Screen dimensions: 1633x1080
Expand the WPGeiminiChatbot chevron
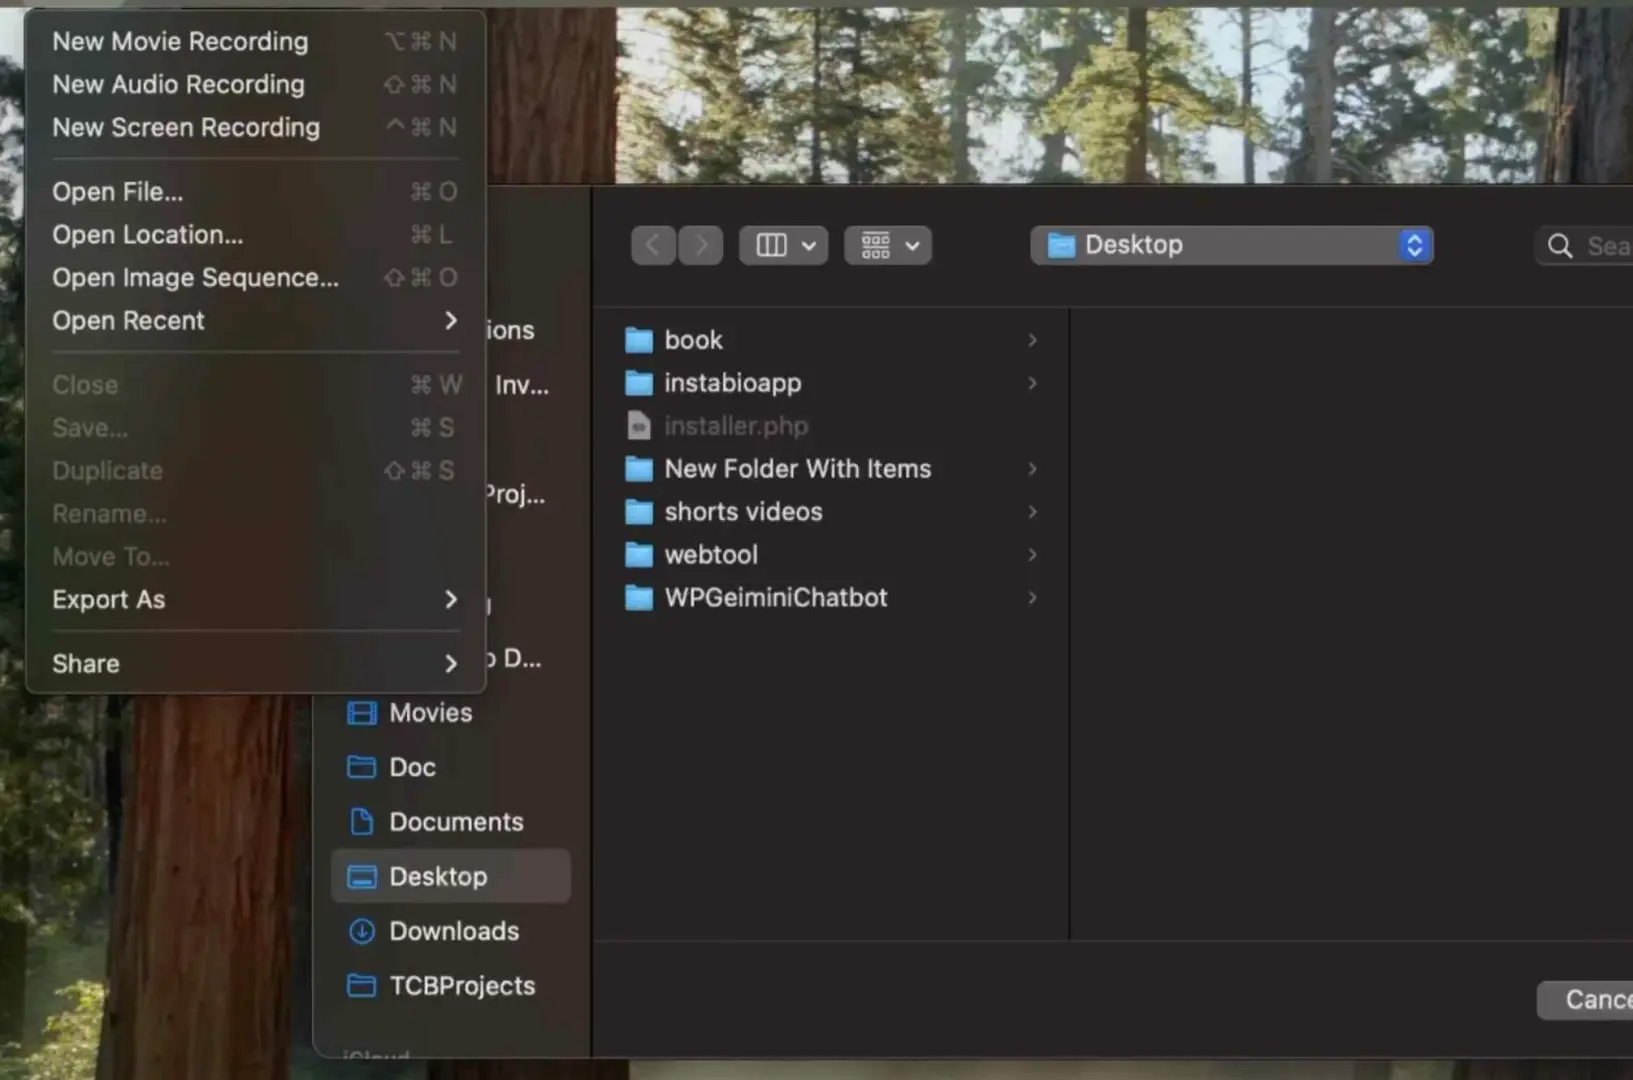(1033, 598)
